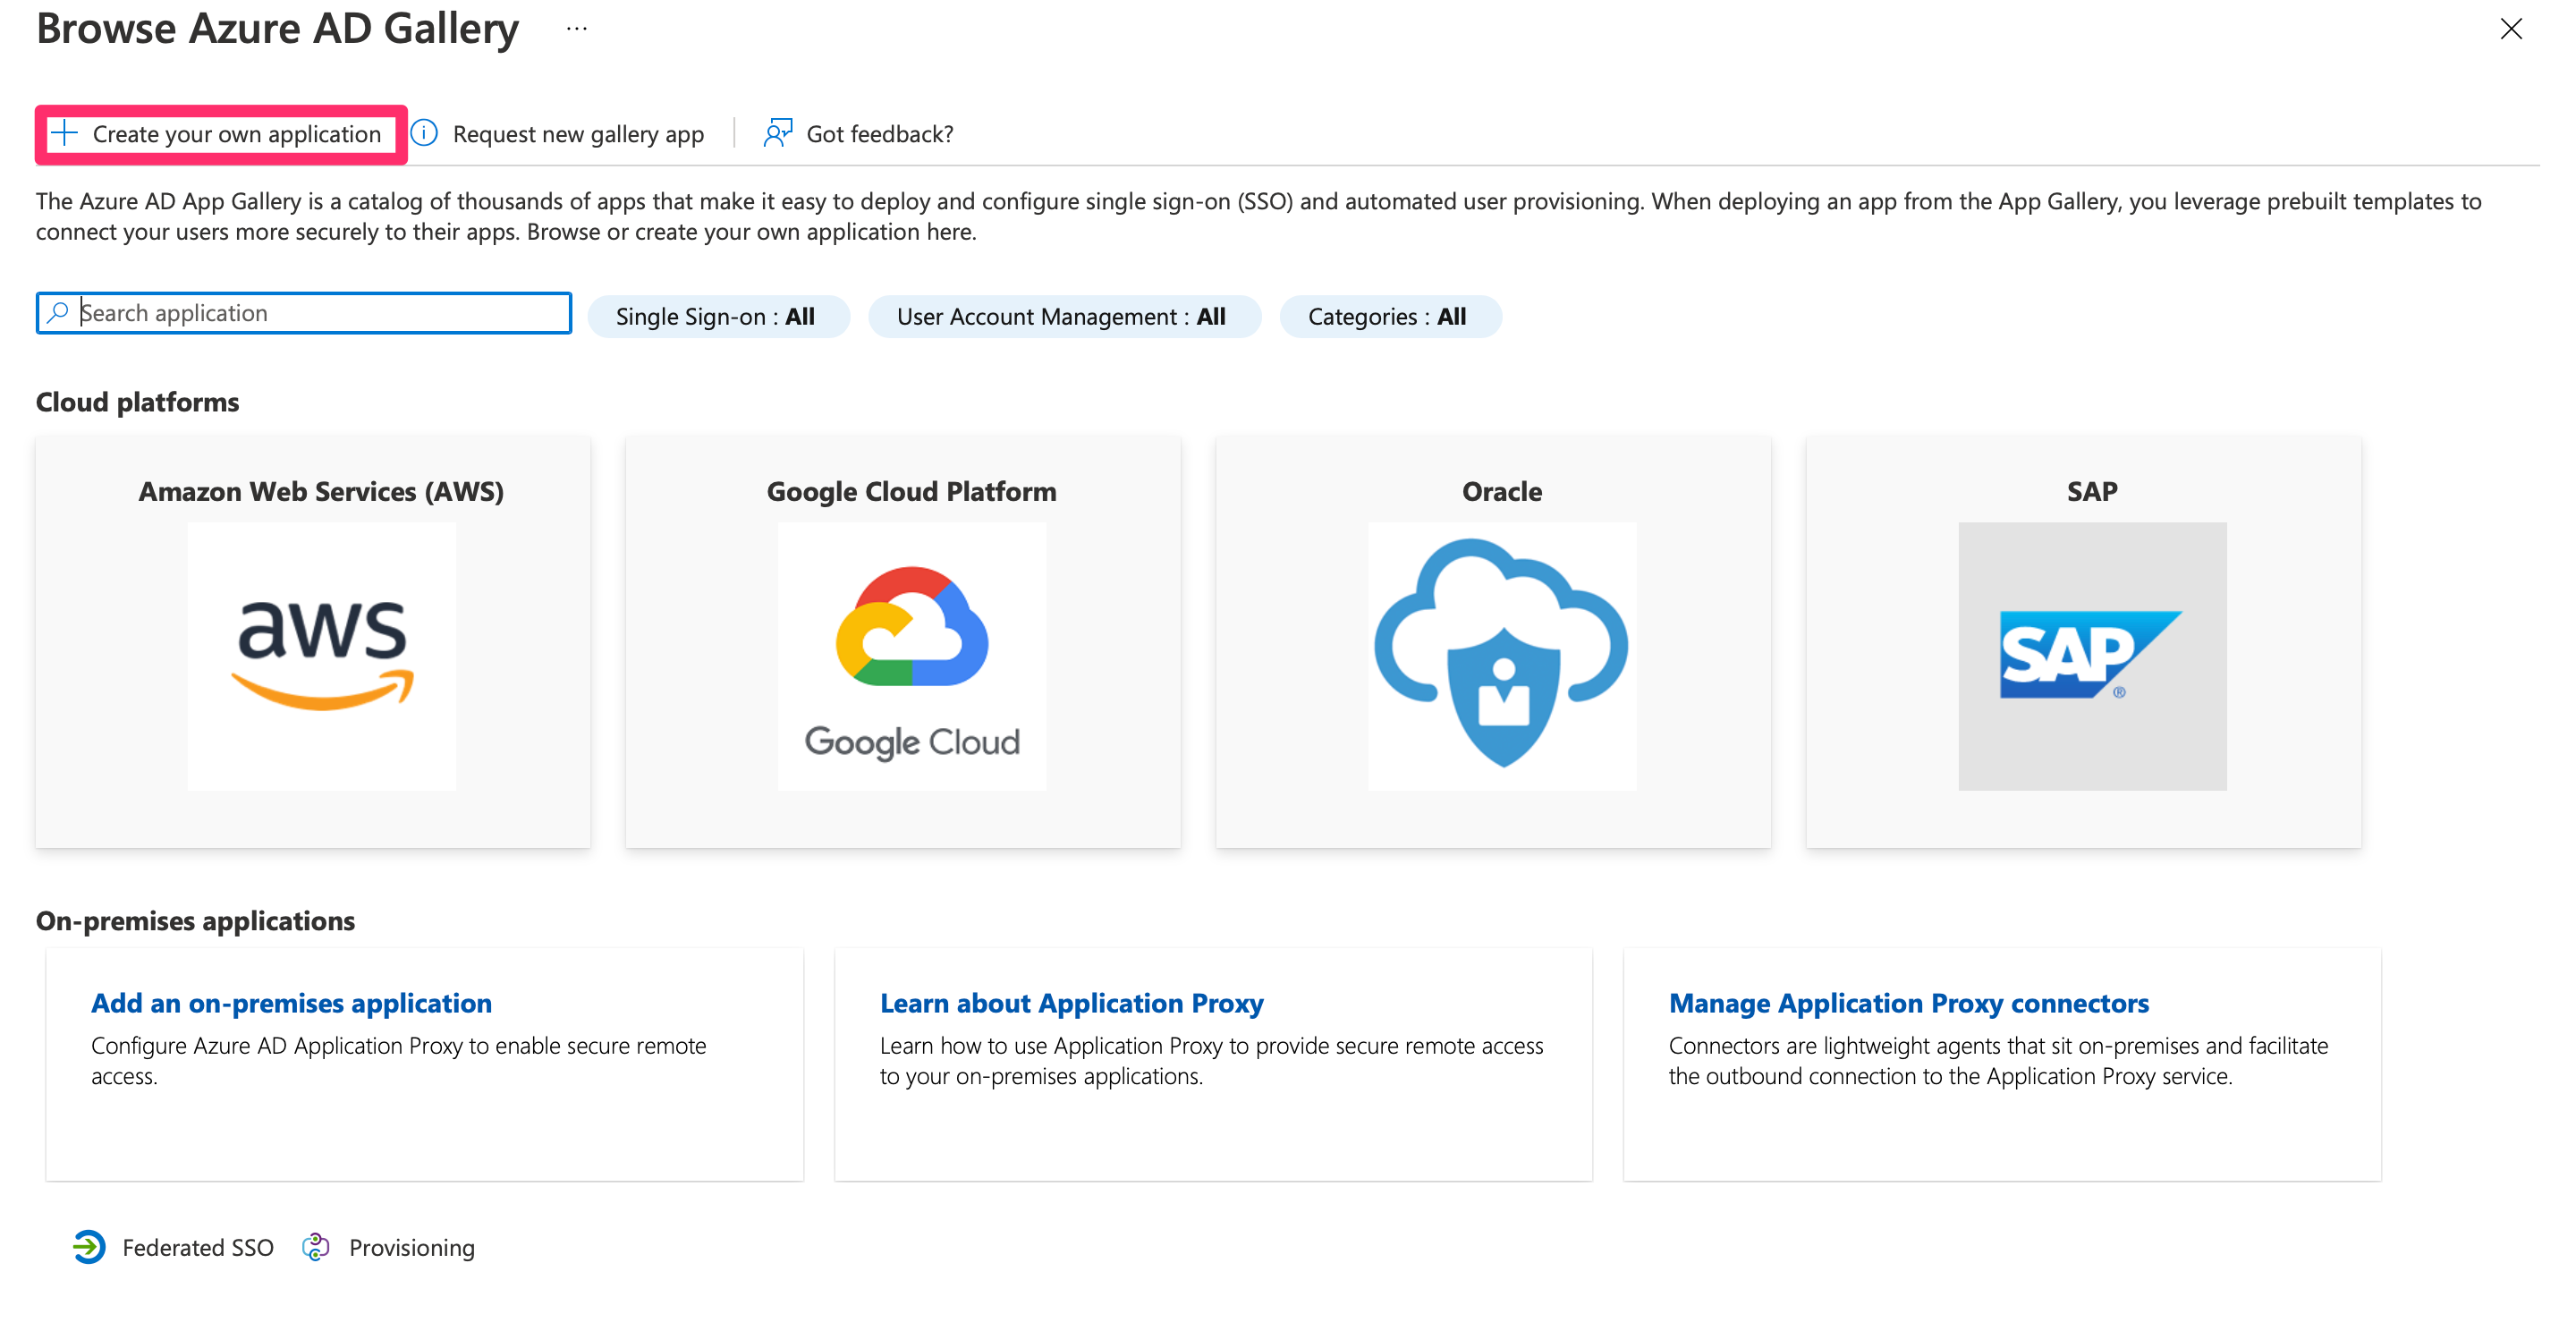2576x1331 pixels.
Task: Open the Google Cloud Platform card title
Action: 912,492
